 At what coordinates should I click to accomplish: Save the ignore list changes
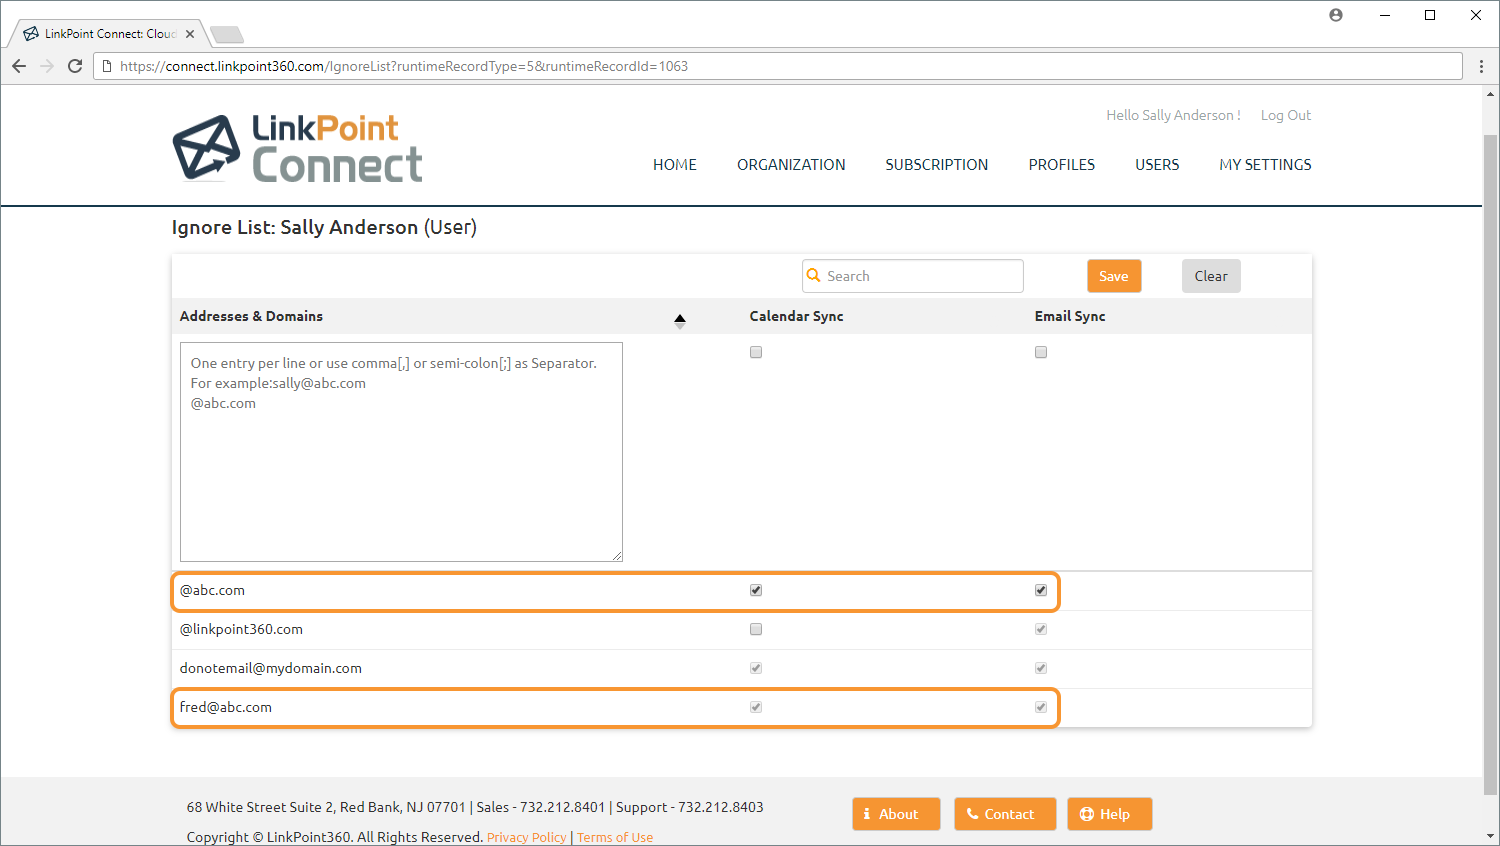pos(1114,276)
